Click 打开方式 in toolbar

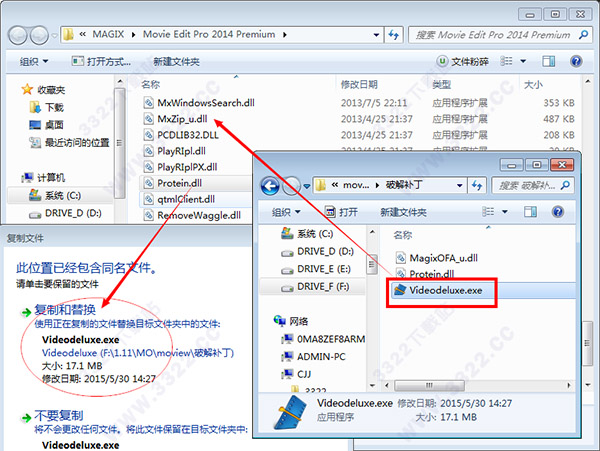101,61
